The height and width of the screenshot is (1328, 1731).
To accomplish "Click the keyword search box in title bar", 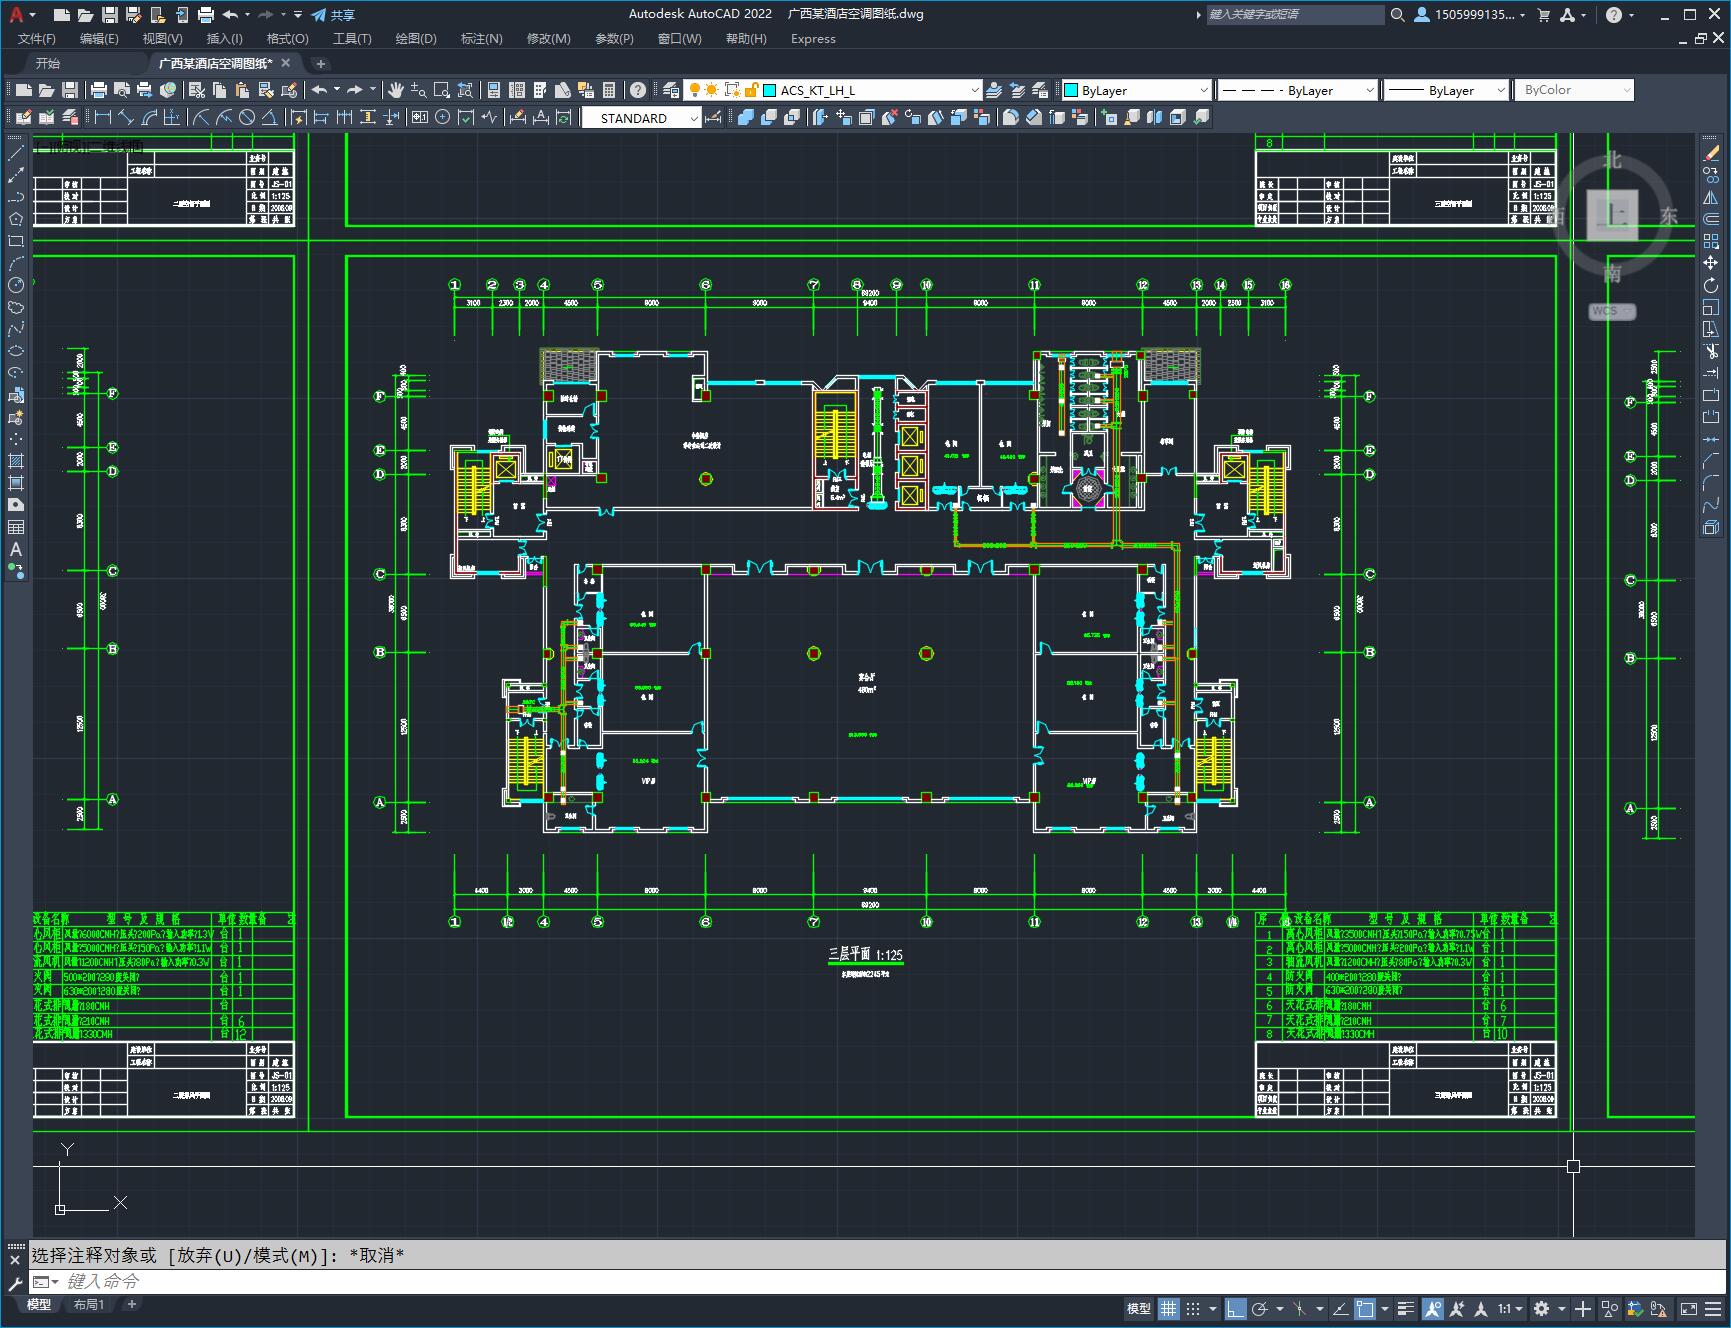I will pyautogui.click(x=1294, y=15).
